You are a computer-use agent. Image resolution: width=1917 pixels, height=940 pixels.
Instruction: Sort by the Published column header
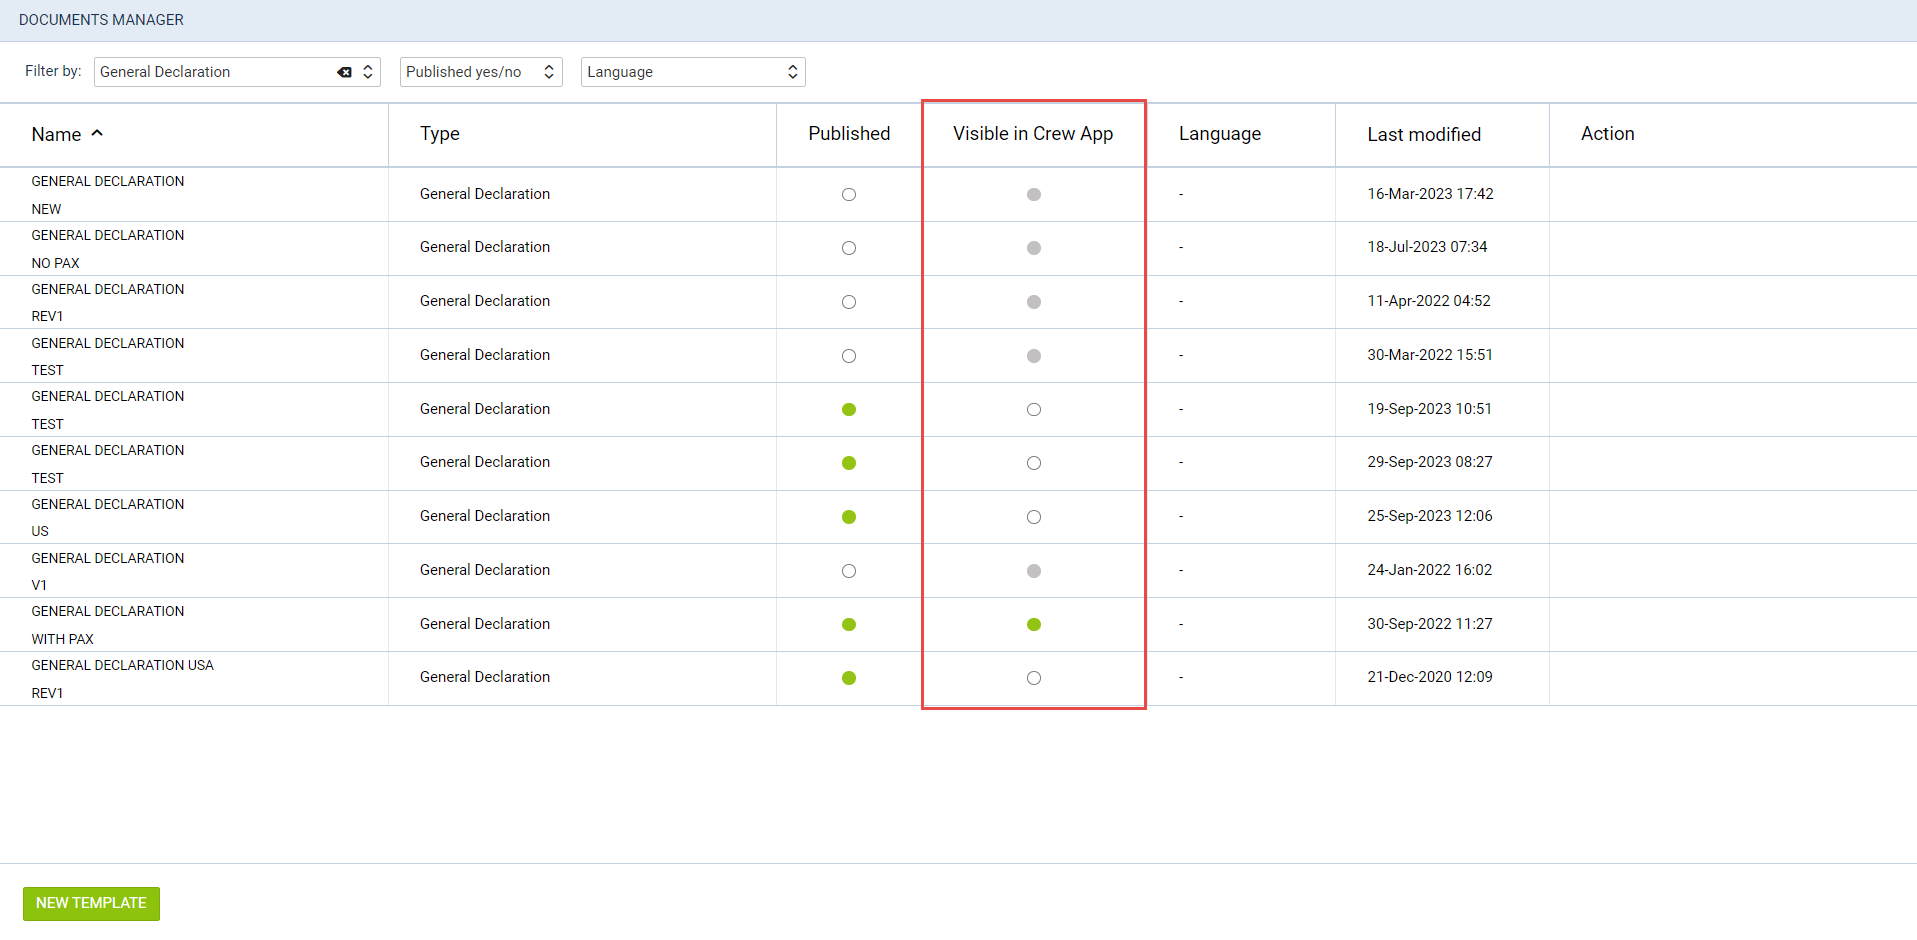coord(849,134)
